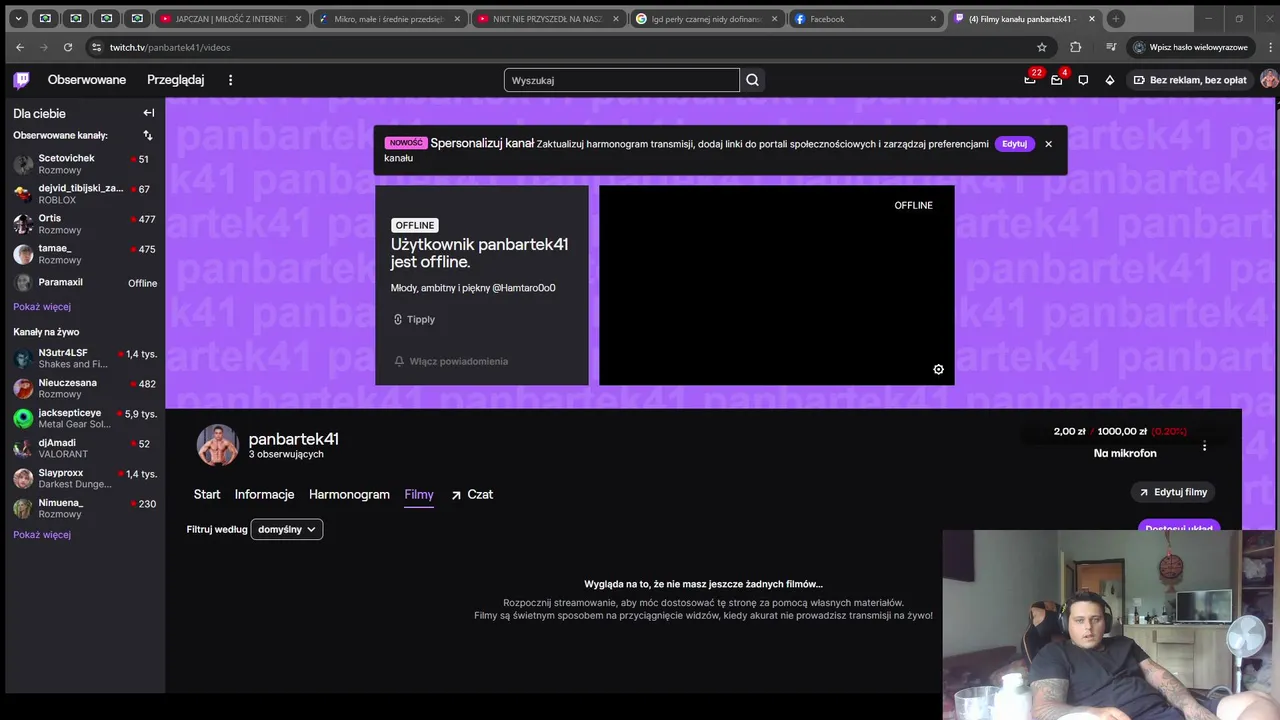Image resolution: width=1280 pixels, height=720 pixels.
Task: Switch to JAPCZAN YouTube browser tab
Action: tap(230, 18)
